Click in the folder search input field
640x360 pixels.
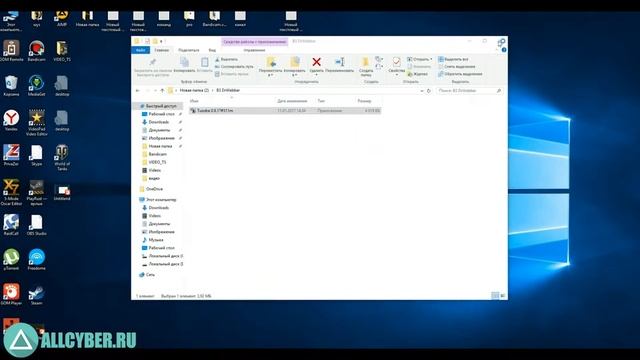pos(469,91)
